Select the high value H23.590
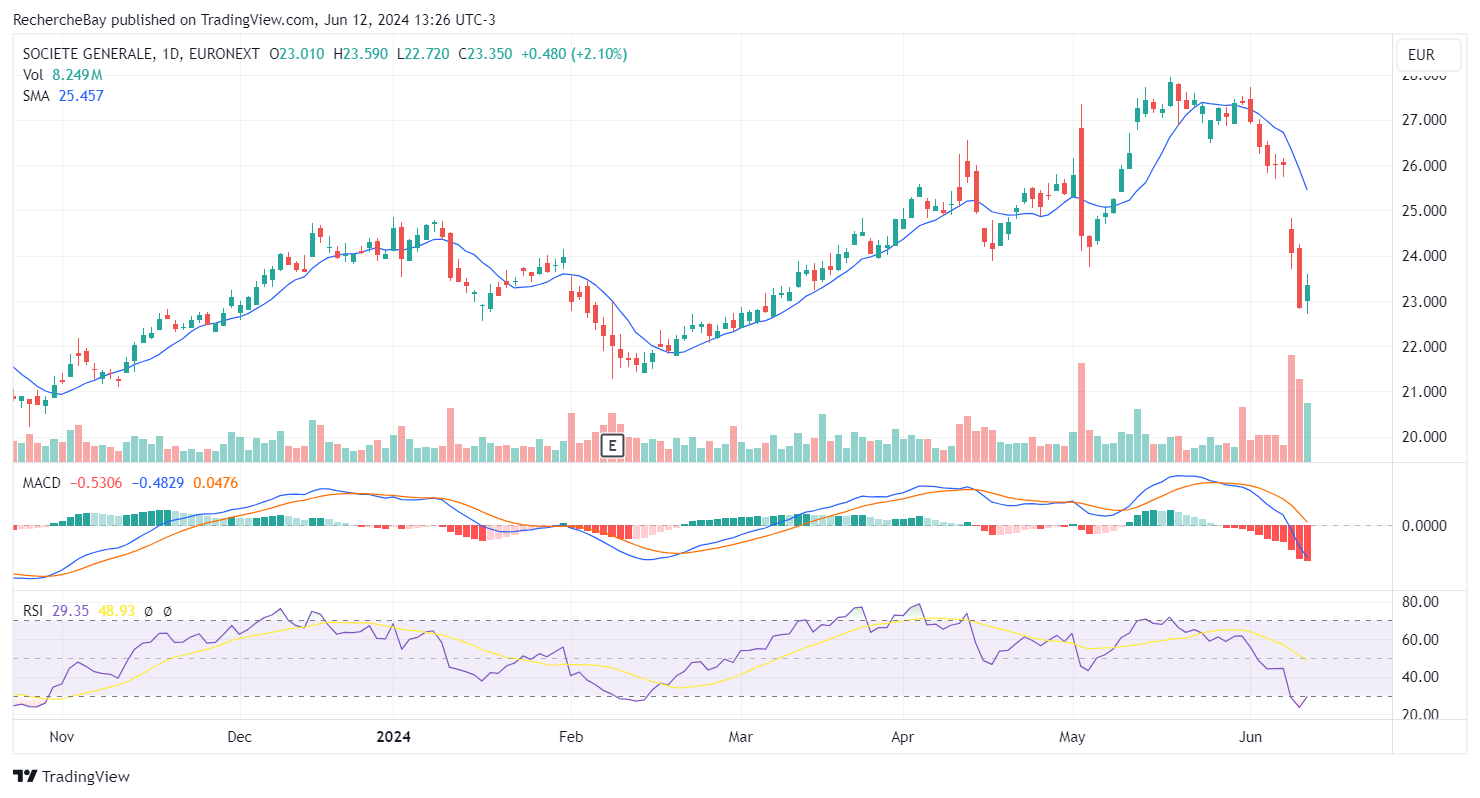 [x=362, y=54]
